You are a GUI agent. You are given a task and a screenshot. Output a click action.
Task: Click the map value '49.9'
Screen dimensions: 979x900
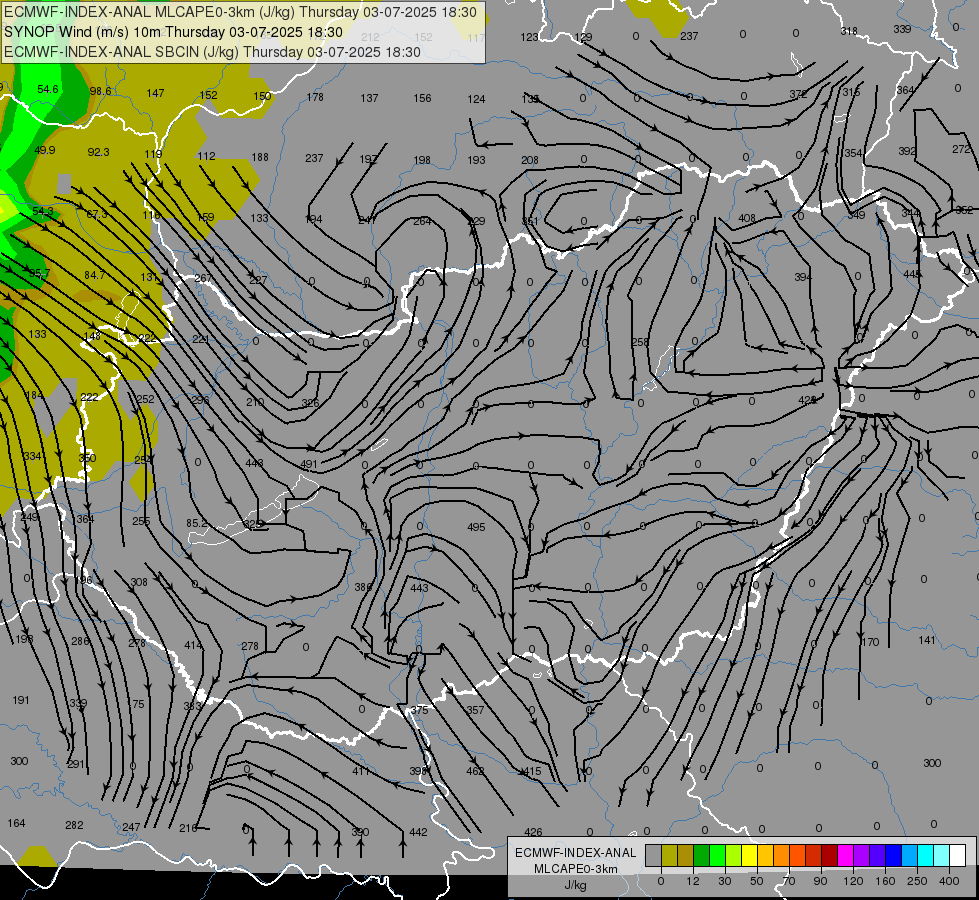44,150
